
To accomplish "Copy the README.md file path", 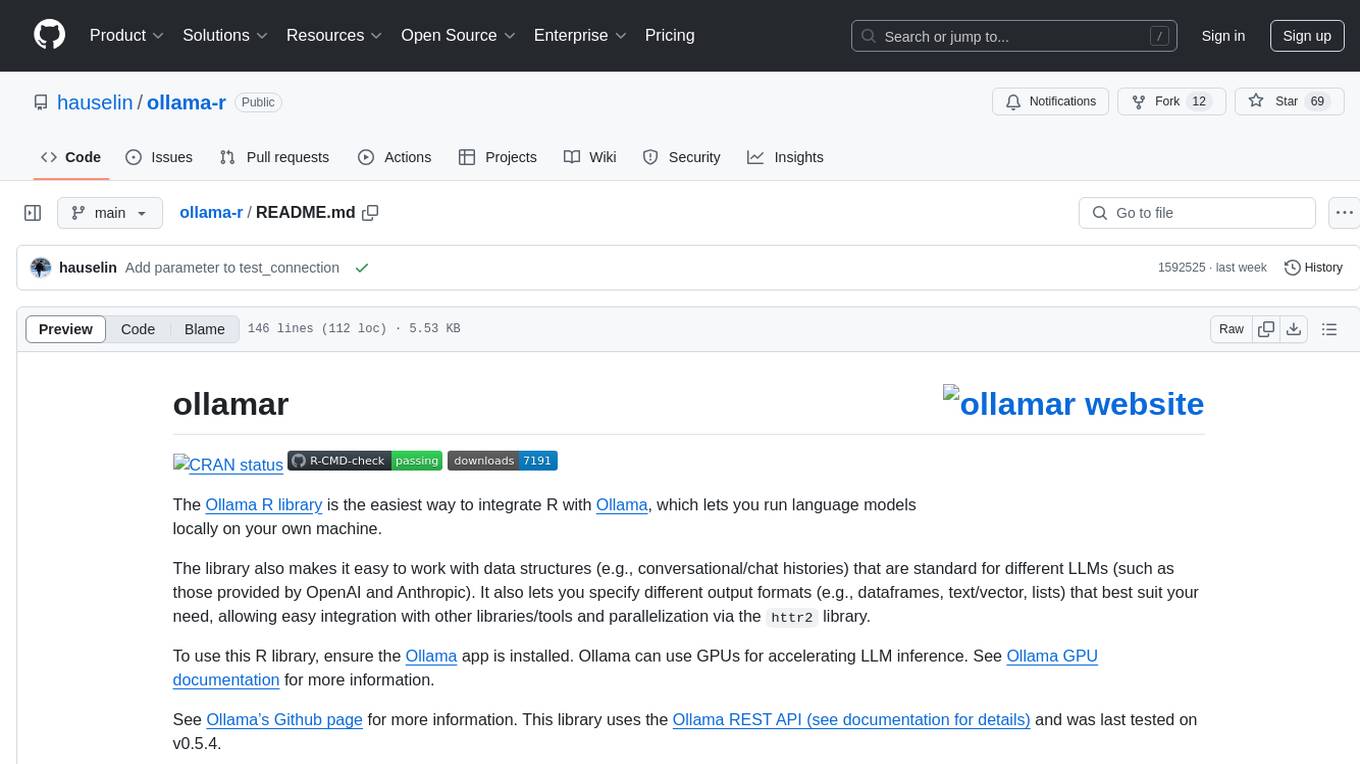I will coord(370,213).
